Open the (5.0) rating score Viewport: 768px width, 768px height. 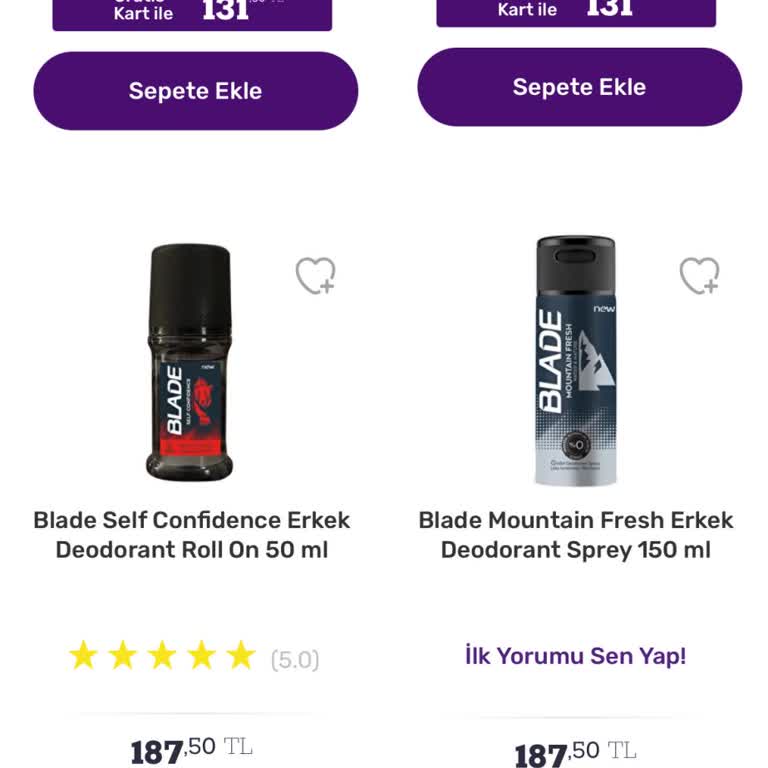pyautogui.click(x=295, y=660)
